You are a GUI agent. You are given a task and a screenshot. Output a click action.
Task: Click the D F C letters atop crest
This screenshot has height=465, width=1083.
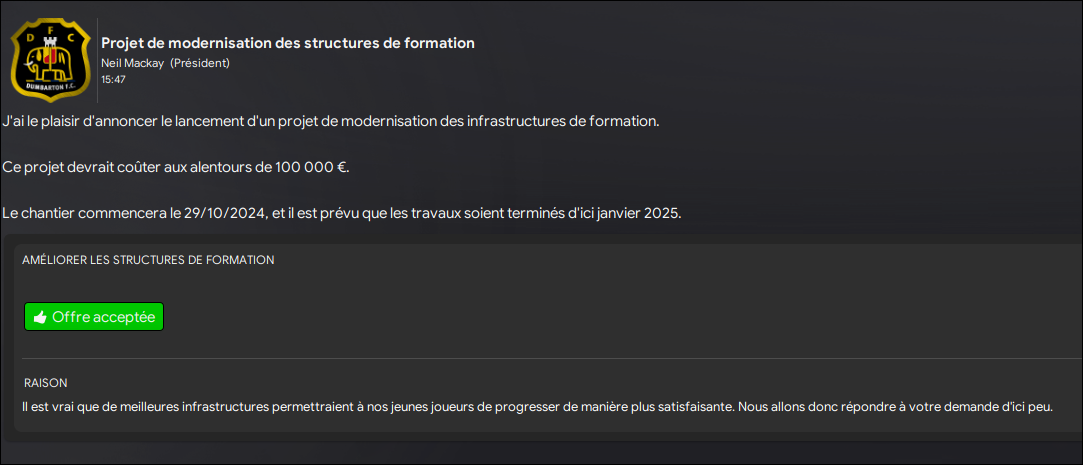pos(50,35)
